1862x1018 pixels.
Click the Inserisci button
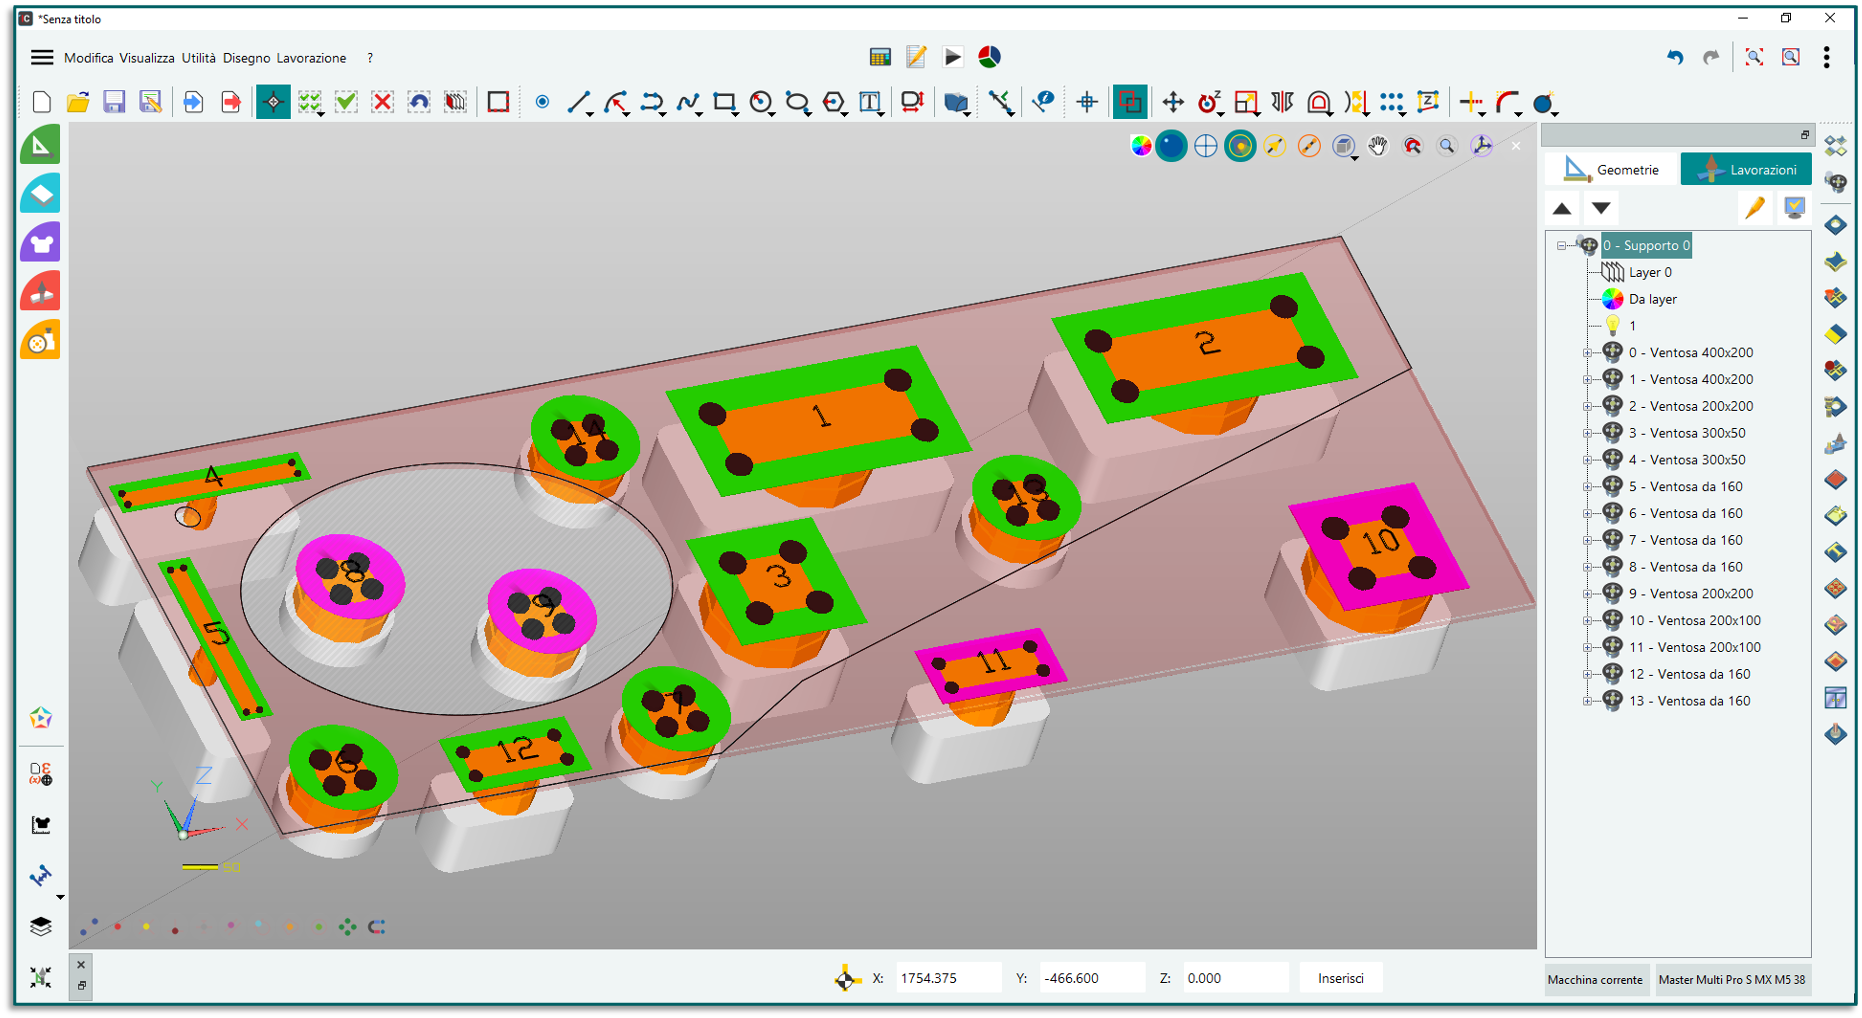coord(1340,978)
